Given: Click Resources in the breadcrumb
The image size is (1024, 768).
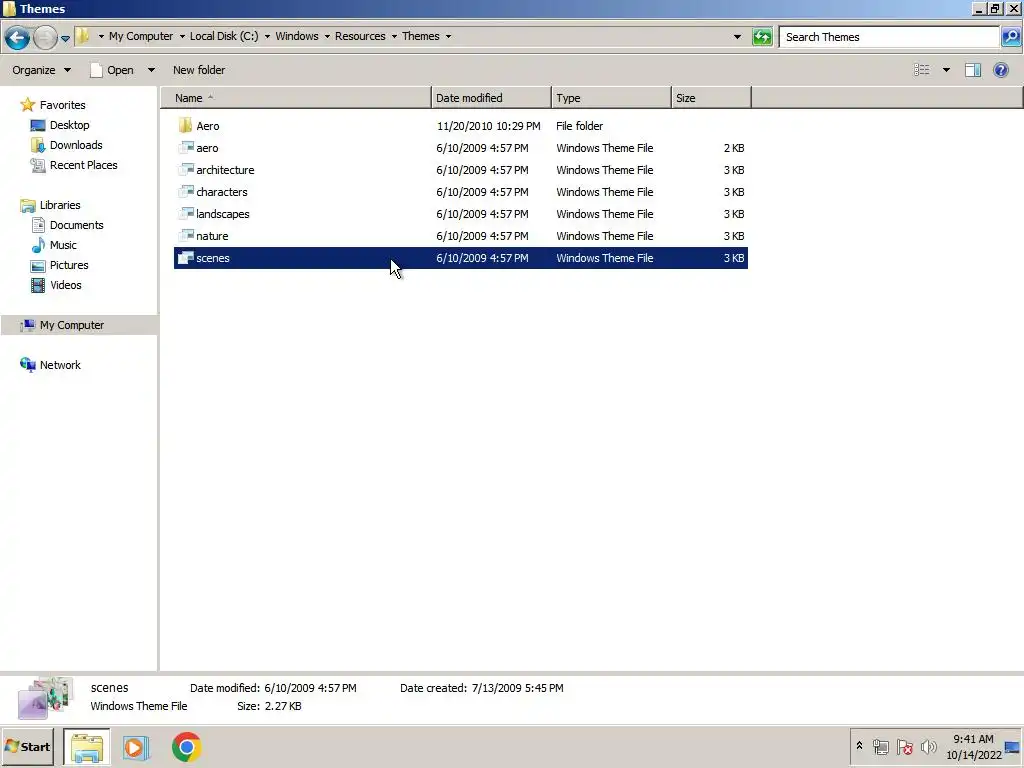Looking at the screenshot, I should (x=360, y=36).
